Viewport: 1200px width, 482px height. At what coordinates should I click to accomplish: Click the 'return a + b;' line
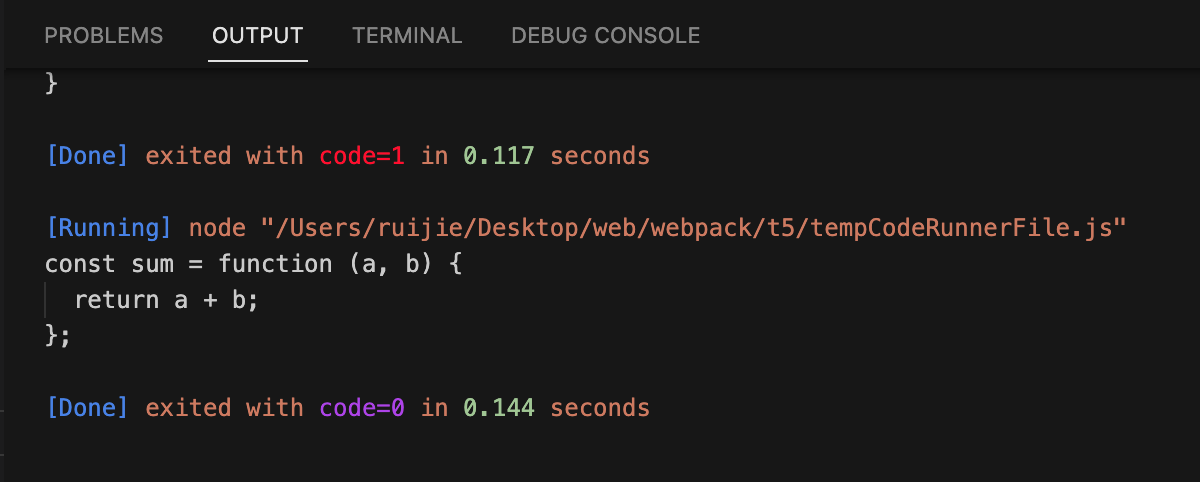pos(167,300)
